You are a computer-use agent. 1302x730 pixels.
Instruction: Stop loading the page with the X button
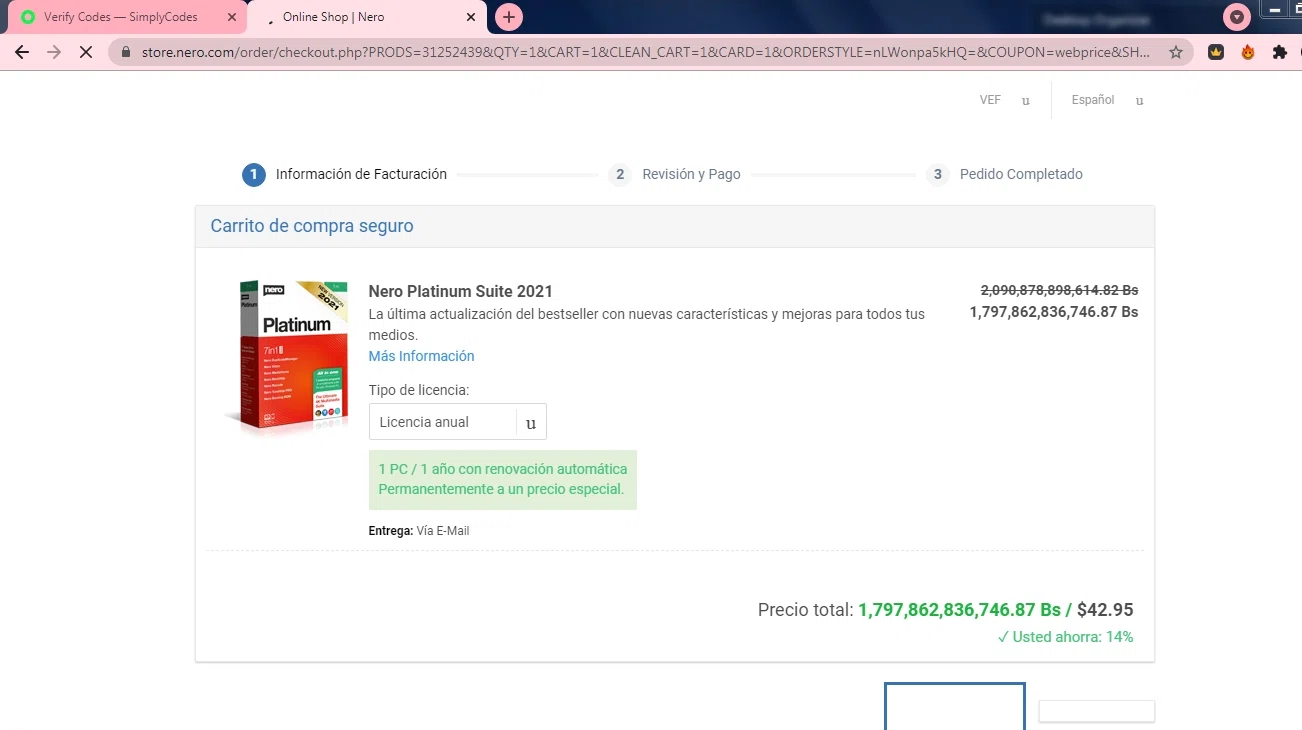pos(86,52)
